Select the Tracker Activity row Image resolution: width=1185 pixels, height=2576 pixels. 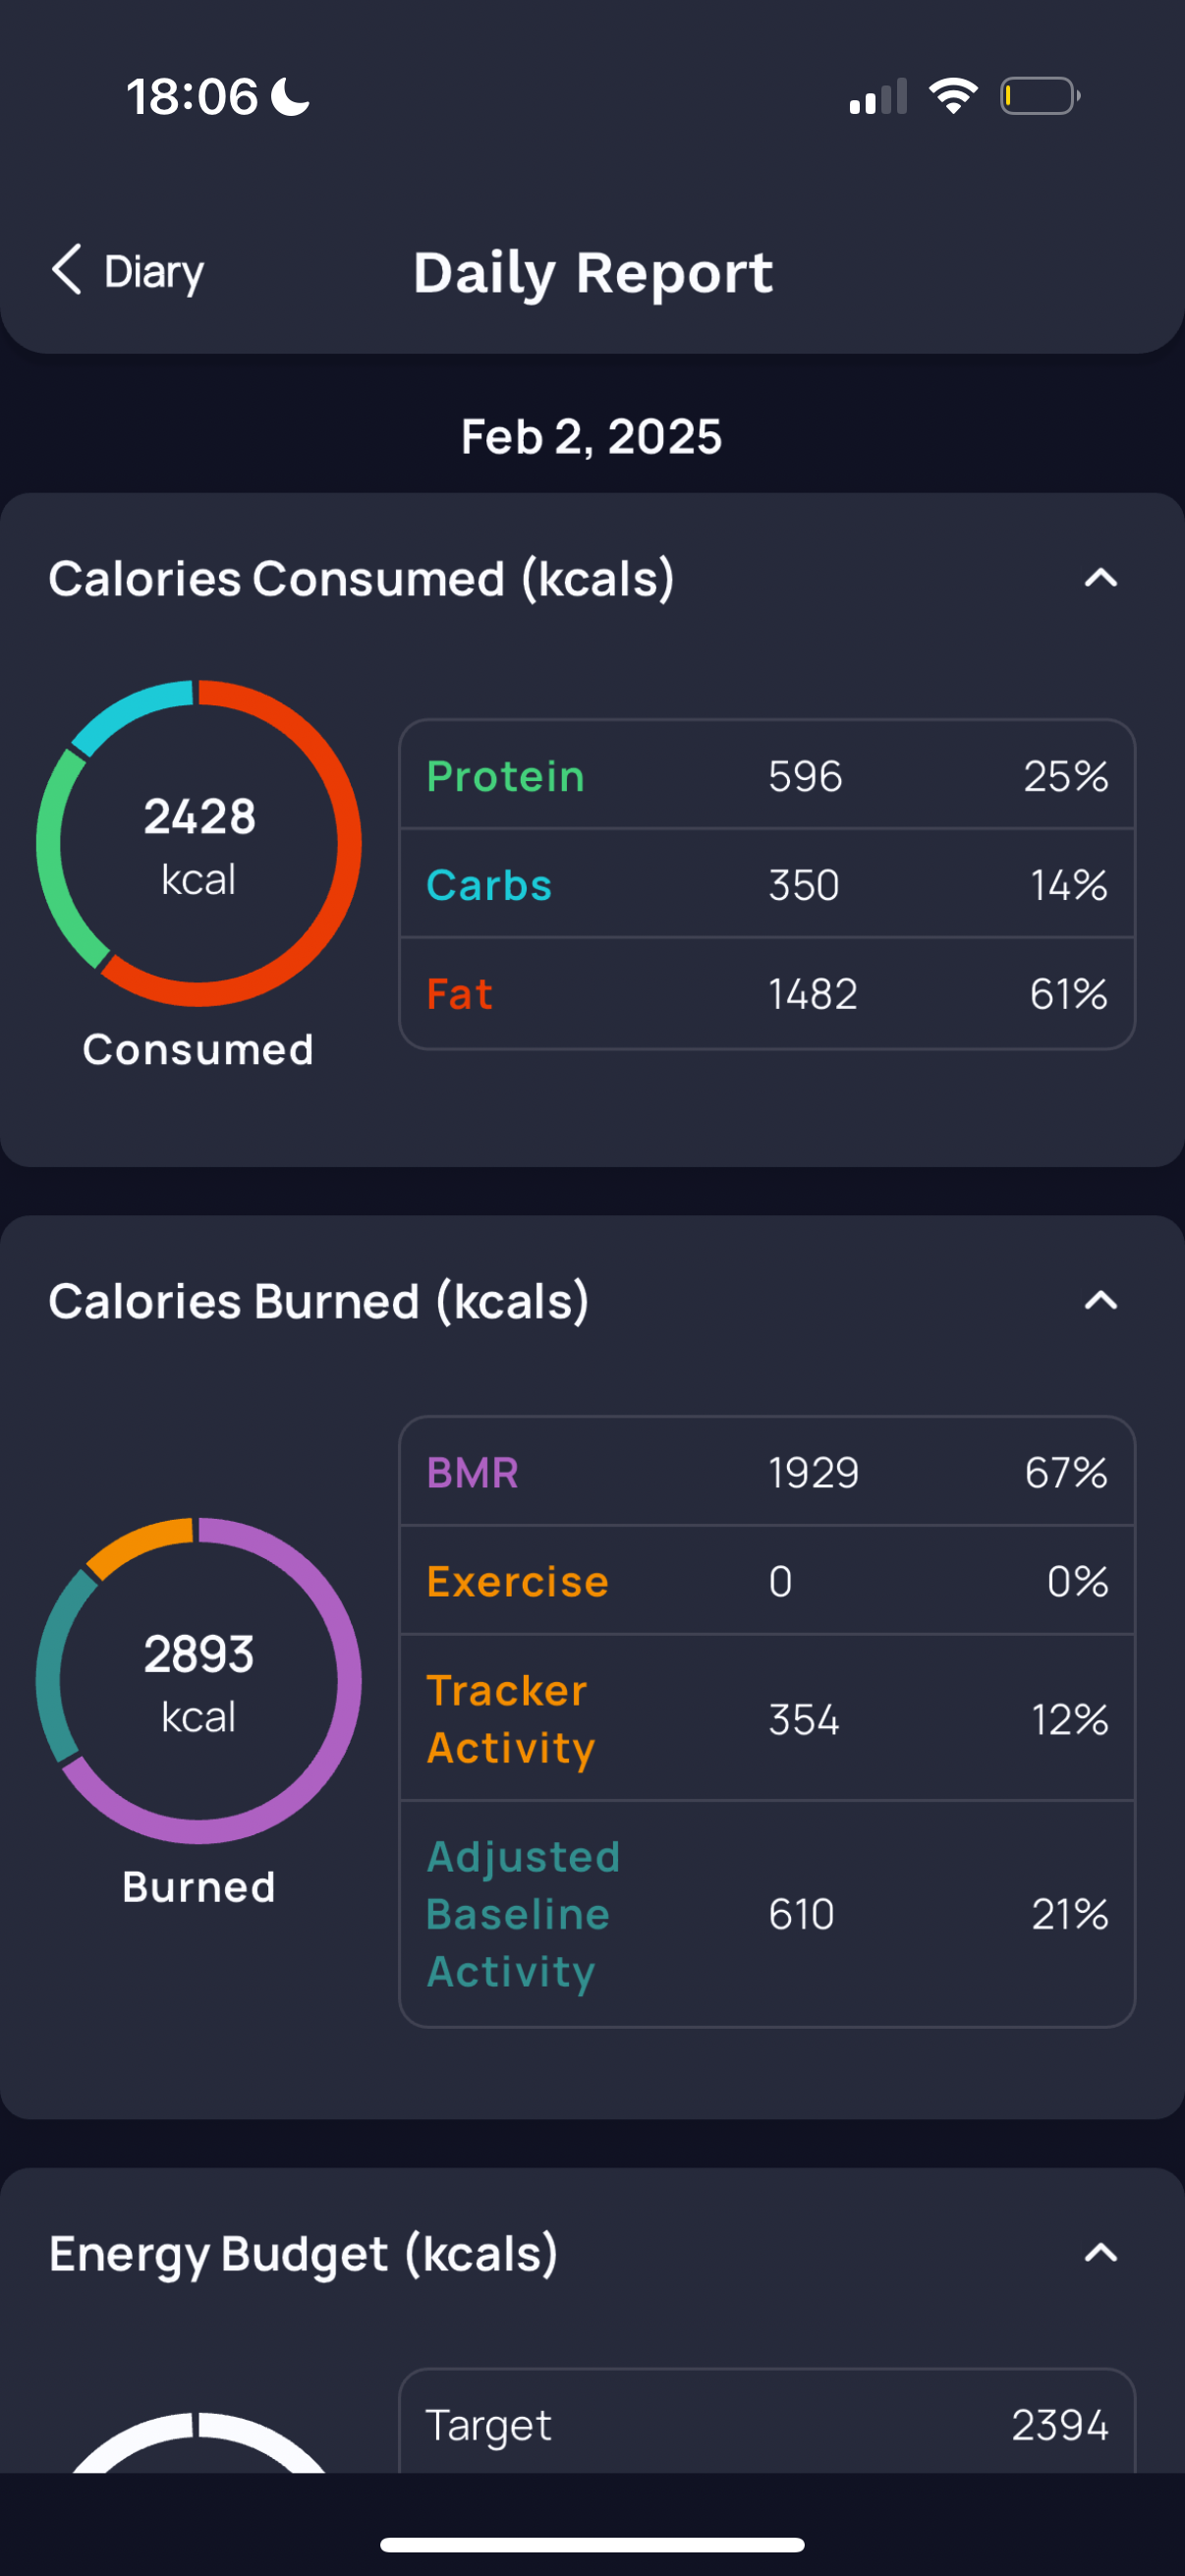[x=767, y=1719]
